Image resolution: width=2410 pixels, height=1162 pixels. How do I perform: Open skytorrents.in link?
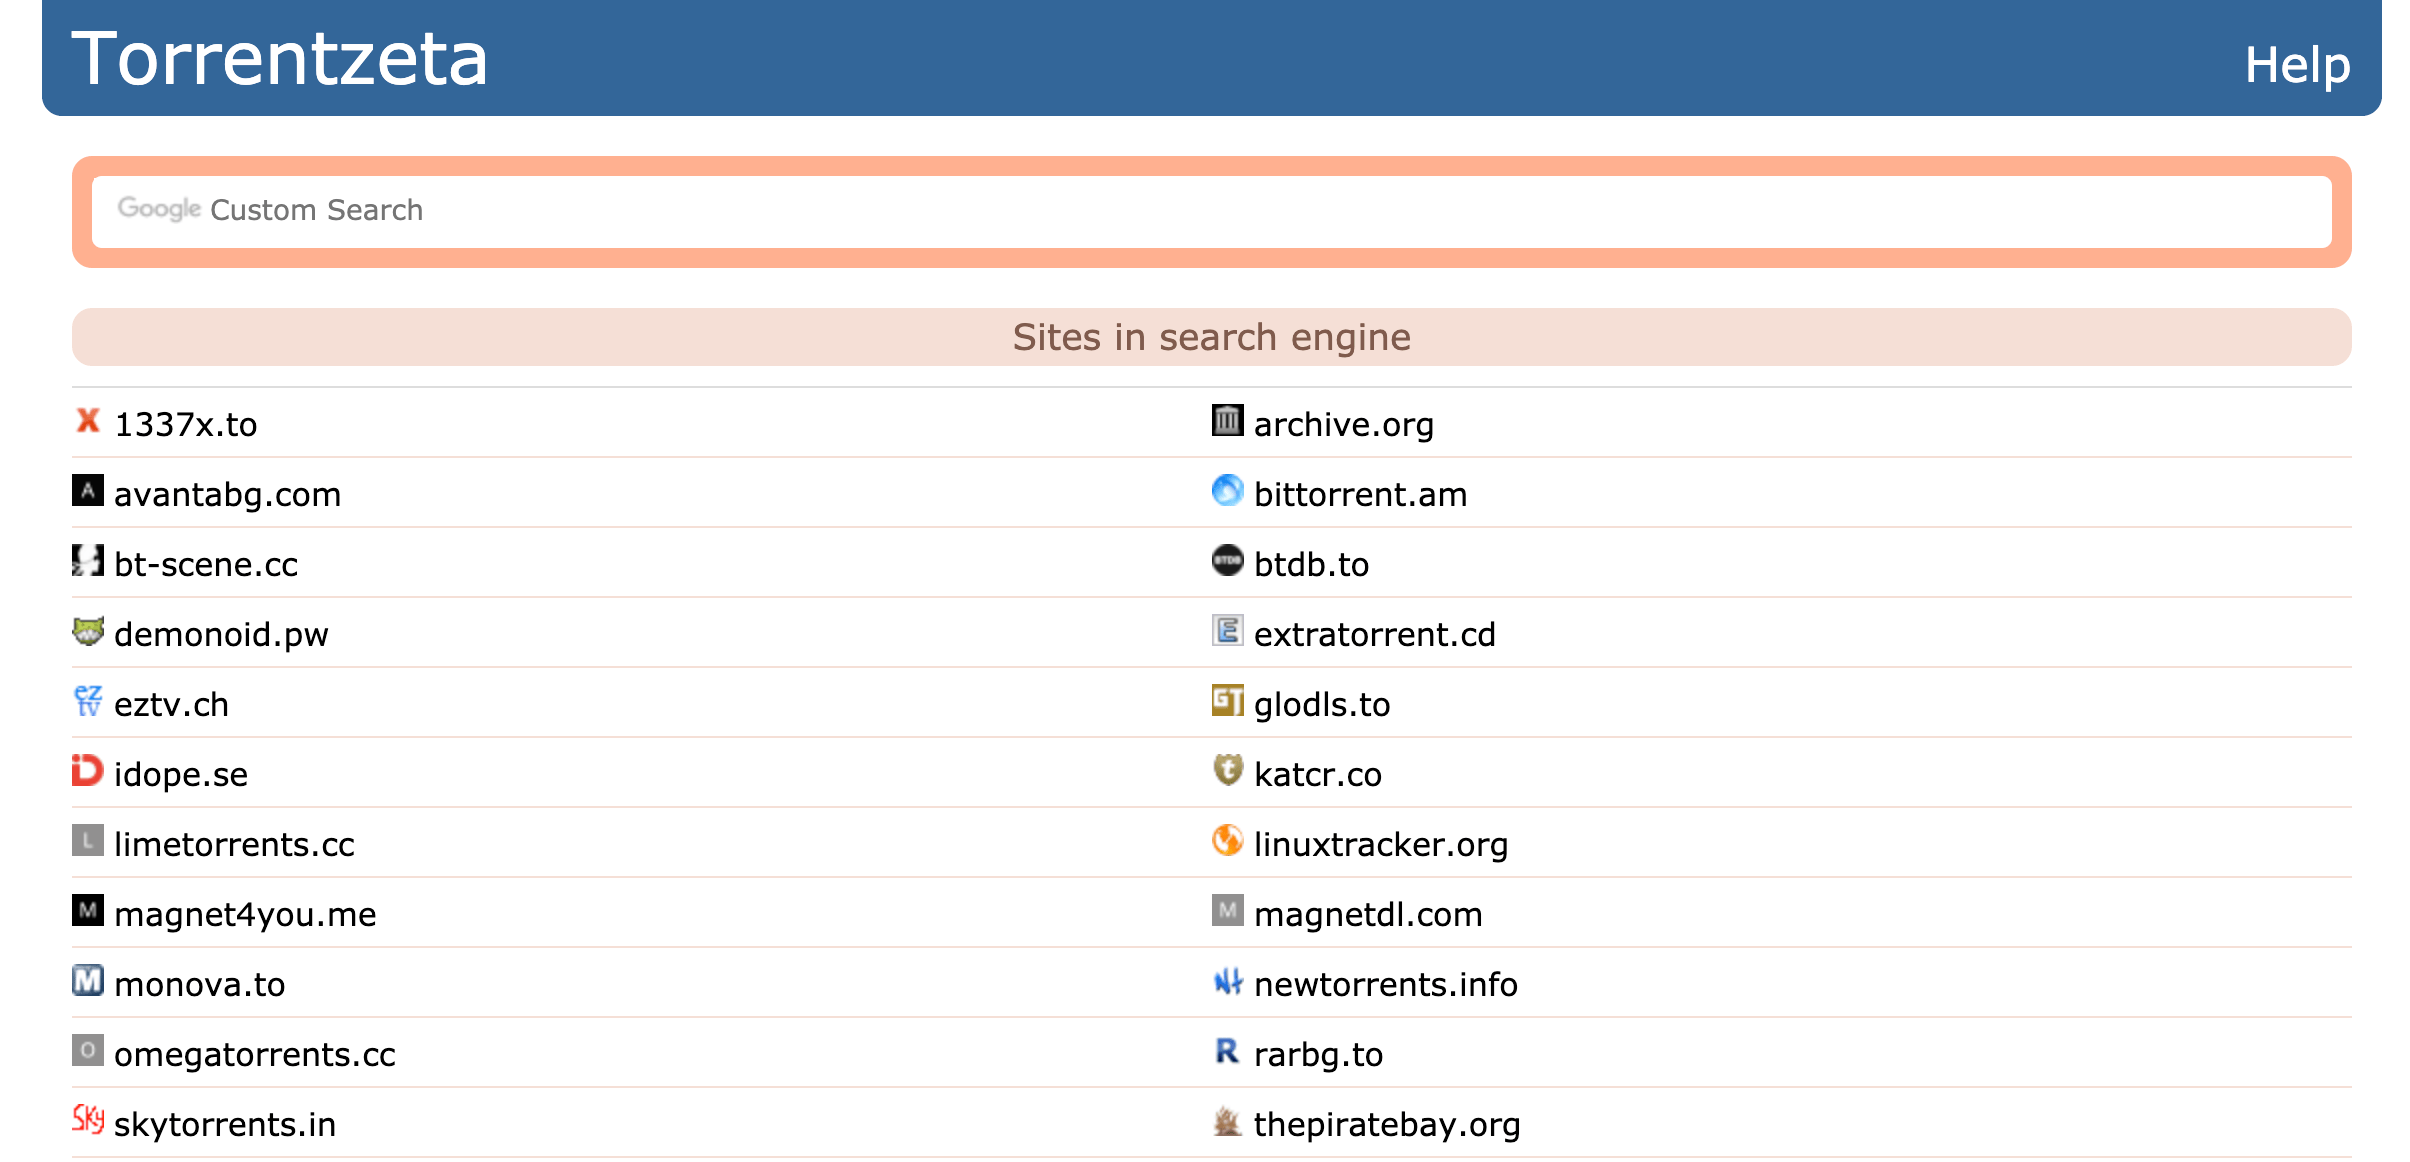225,1125
